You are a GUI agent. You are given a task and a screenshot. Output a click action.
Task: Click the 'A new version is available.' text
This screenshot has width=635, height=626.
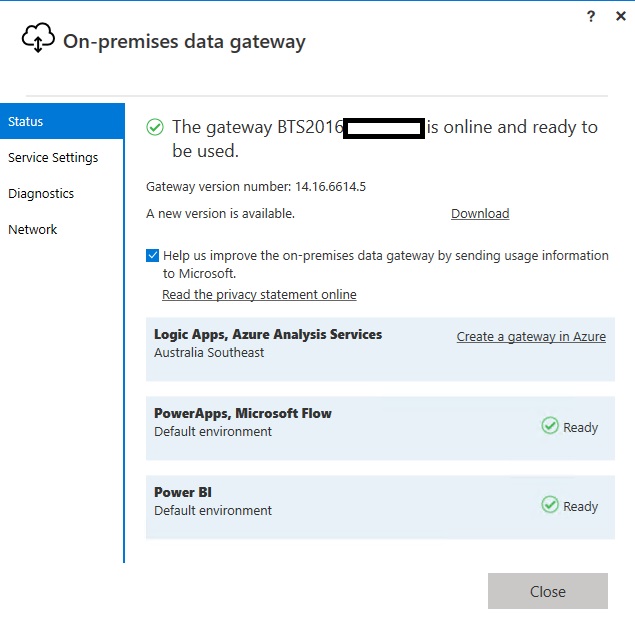(220, 213)
